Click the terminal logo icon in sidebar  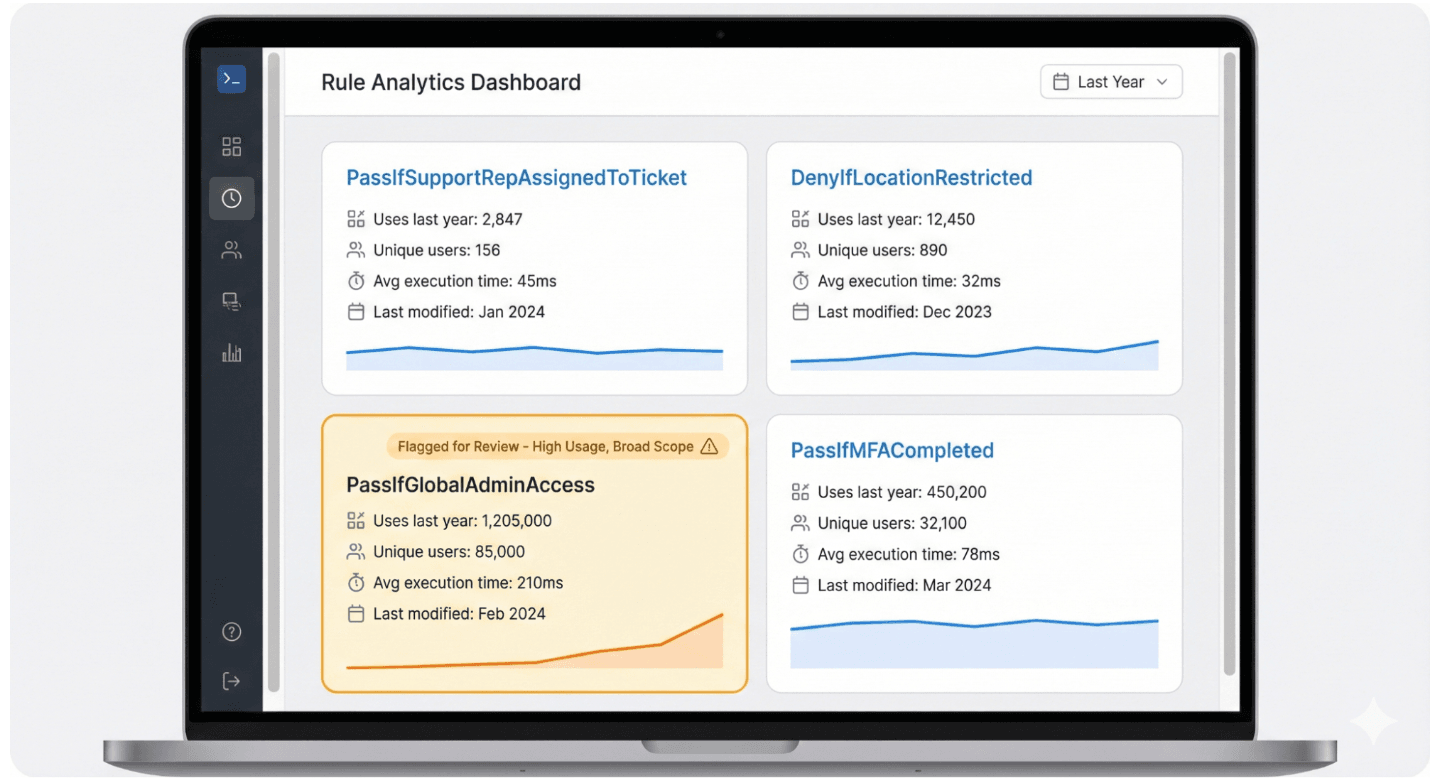(x=232, y=79)
